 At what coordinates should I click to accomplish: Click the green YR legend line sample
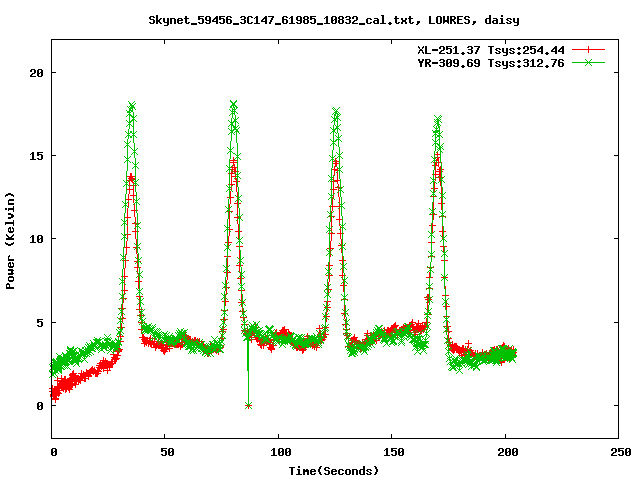click(x=588, y=62)
